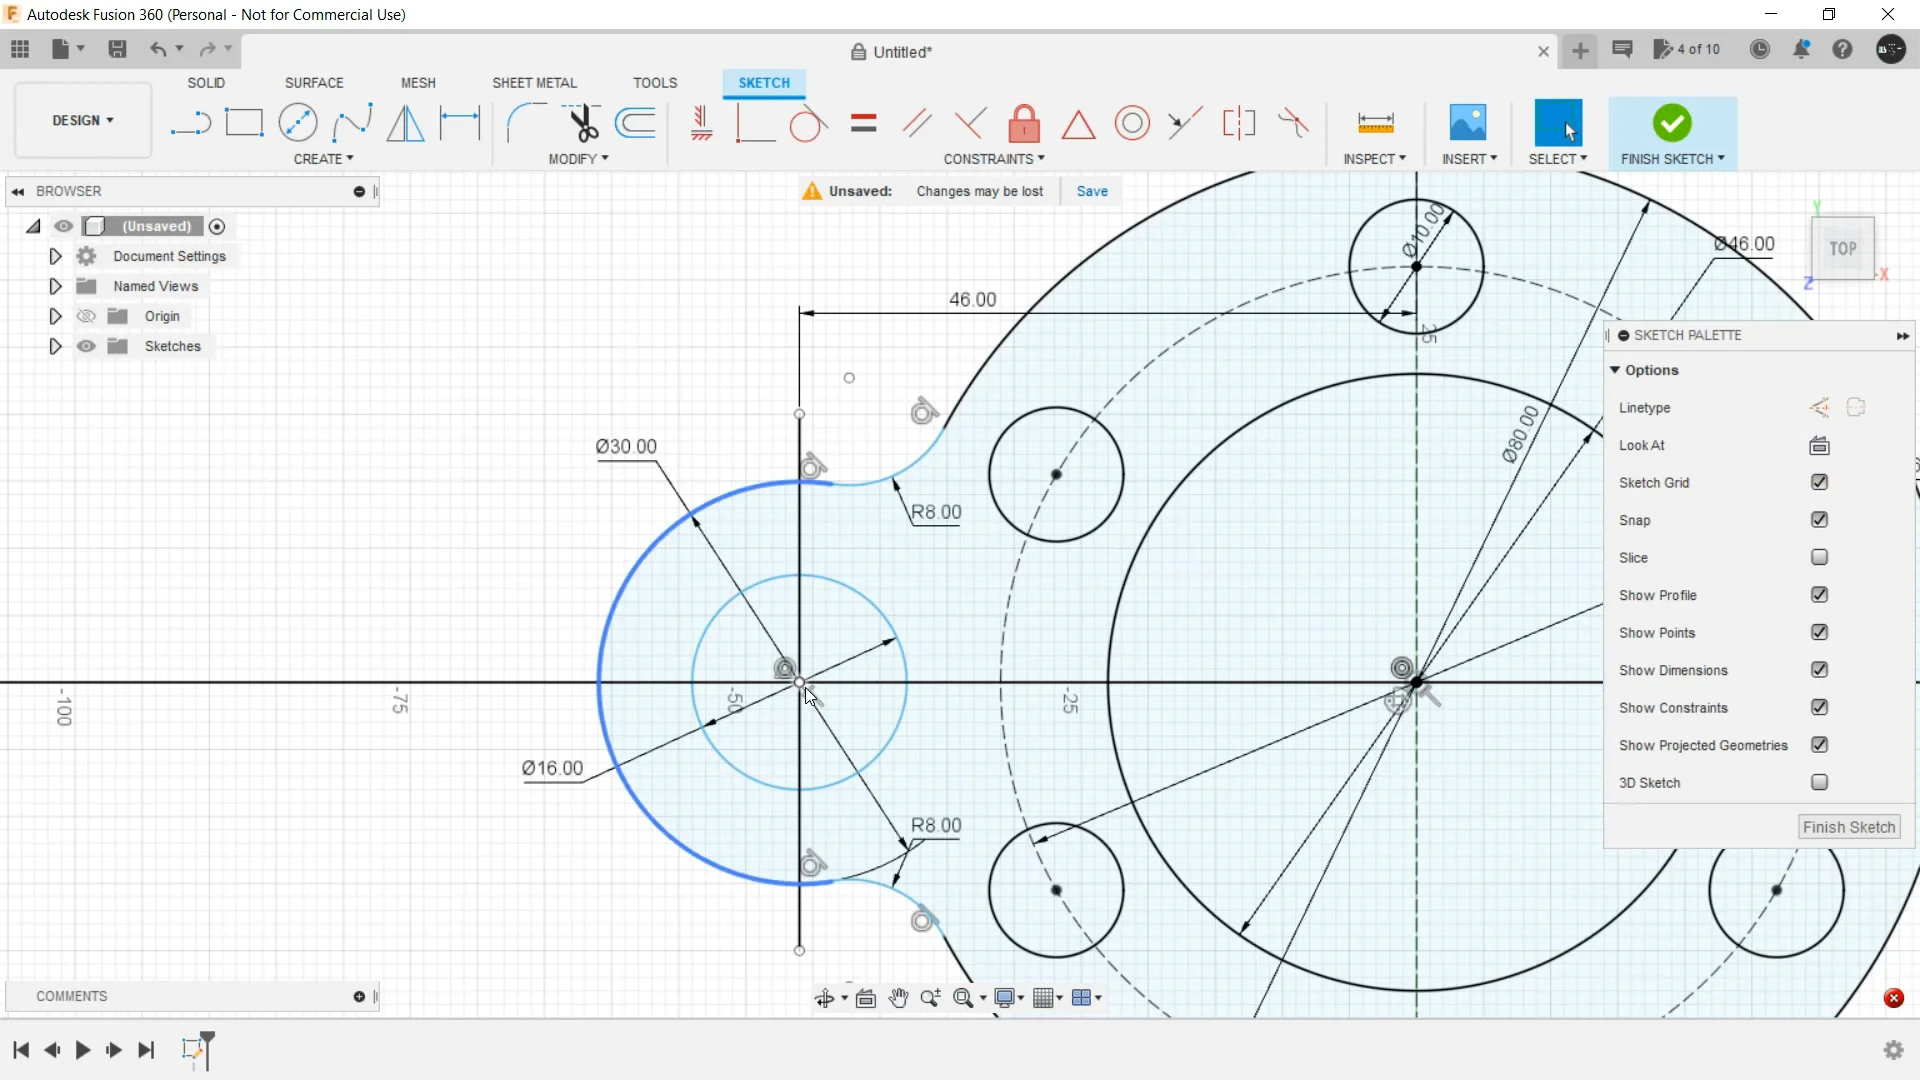Select the Center Diameter Circle tool
The width and height of the screenshot is (1920, 1080).
tap(298, 123)
